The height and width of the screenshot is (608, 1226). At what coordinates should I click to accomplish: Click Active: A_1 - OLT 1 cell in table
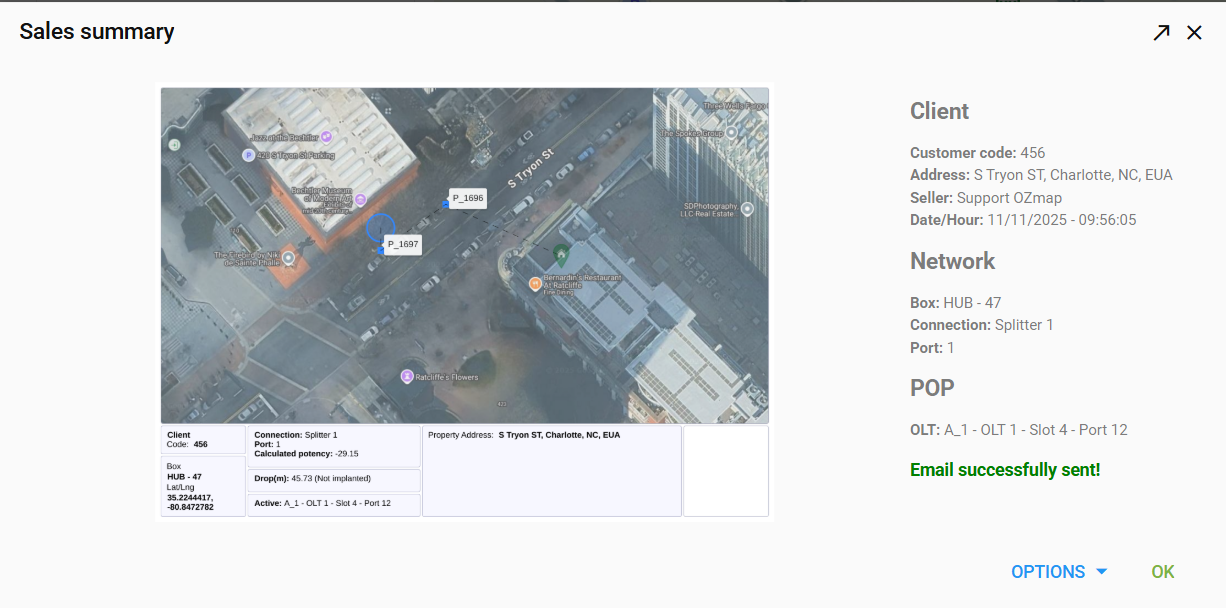(334, 504)
